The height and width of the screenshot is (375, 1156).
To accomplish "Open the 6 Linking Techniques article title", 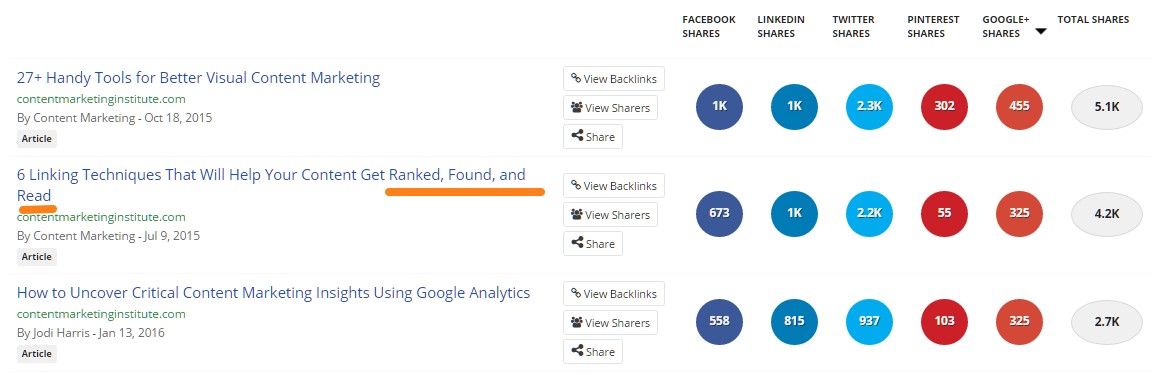I will tap(271, 185).
